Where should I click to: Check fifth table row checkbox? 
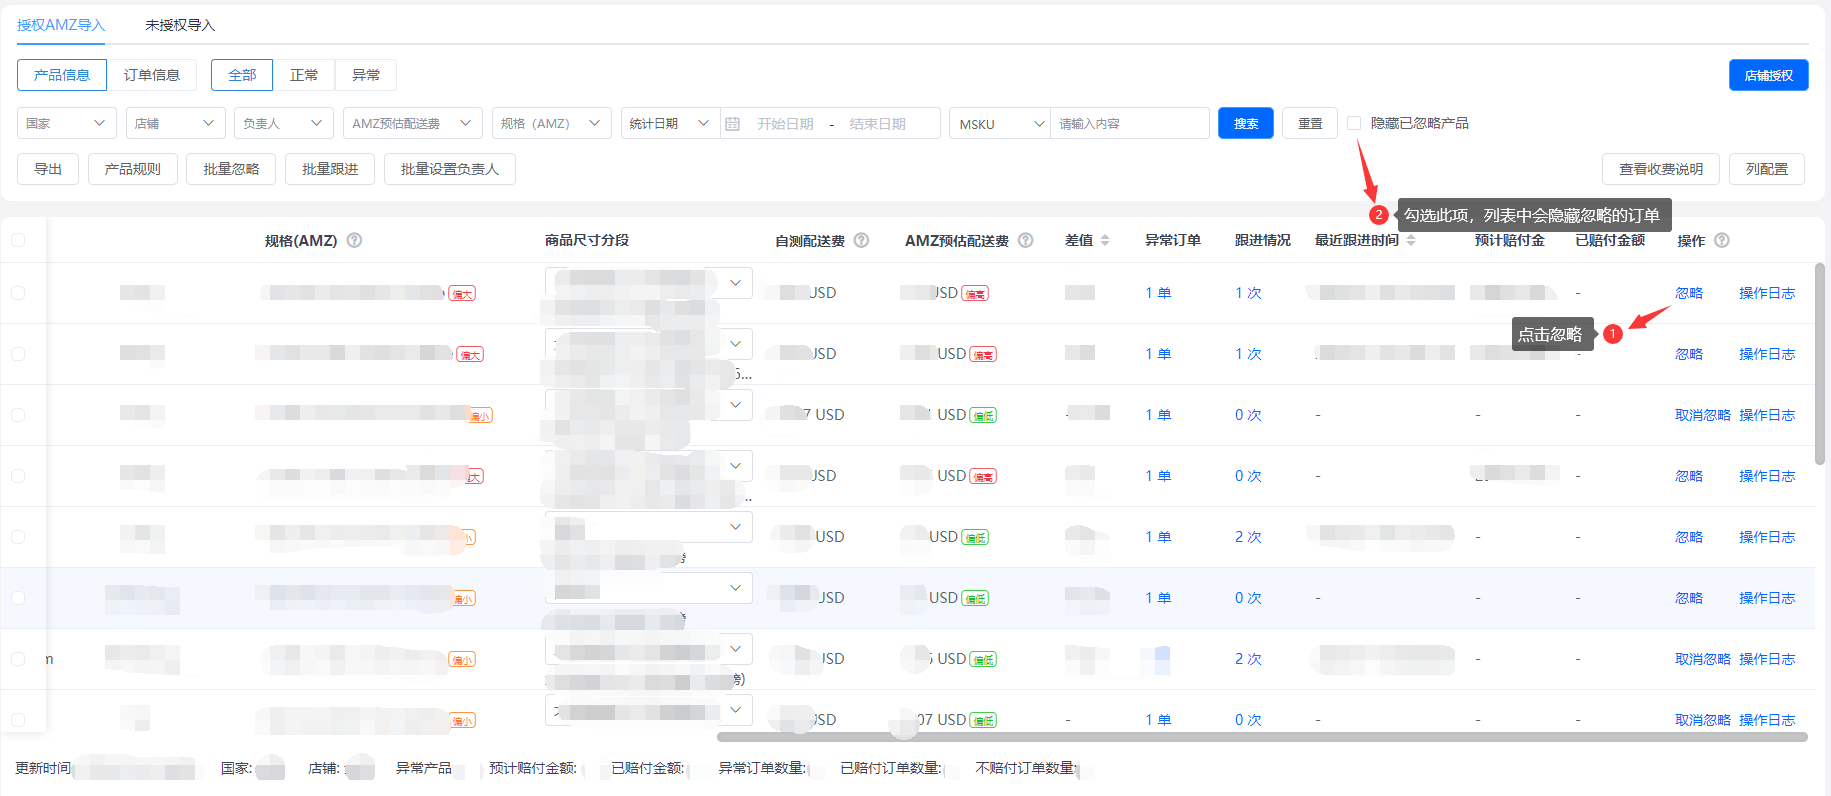18,537
